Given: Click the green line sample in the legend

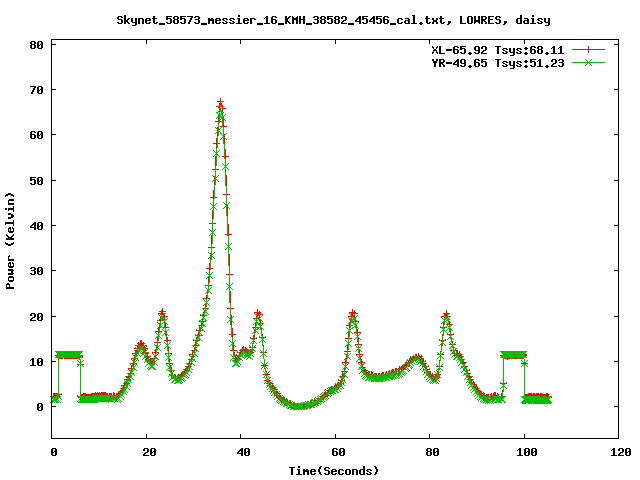Looking at the screenshot, I should (x=588, y=62).
